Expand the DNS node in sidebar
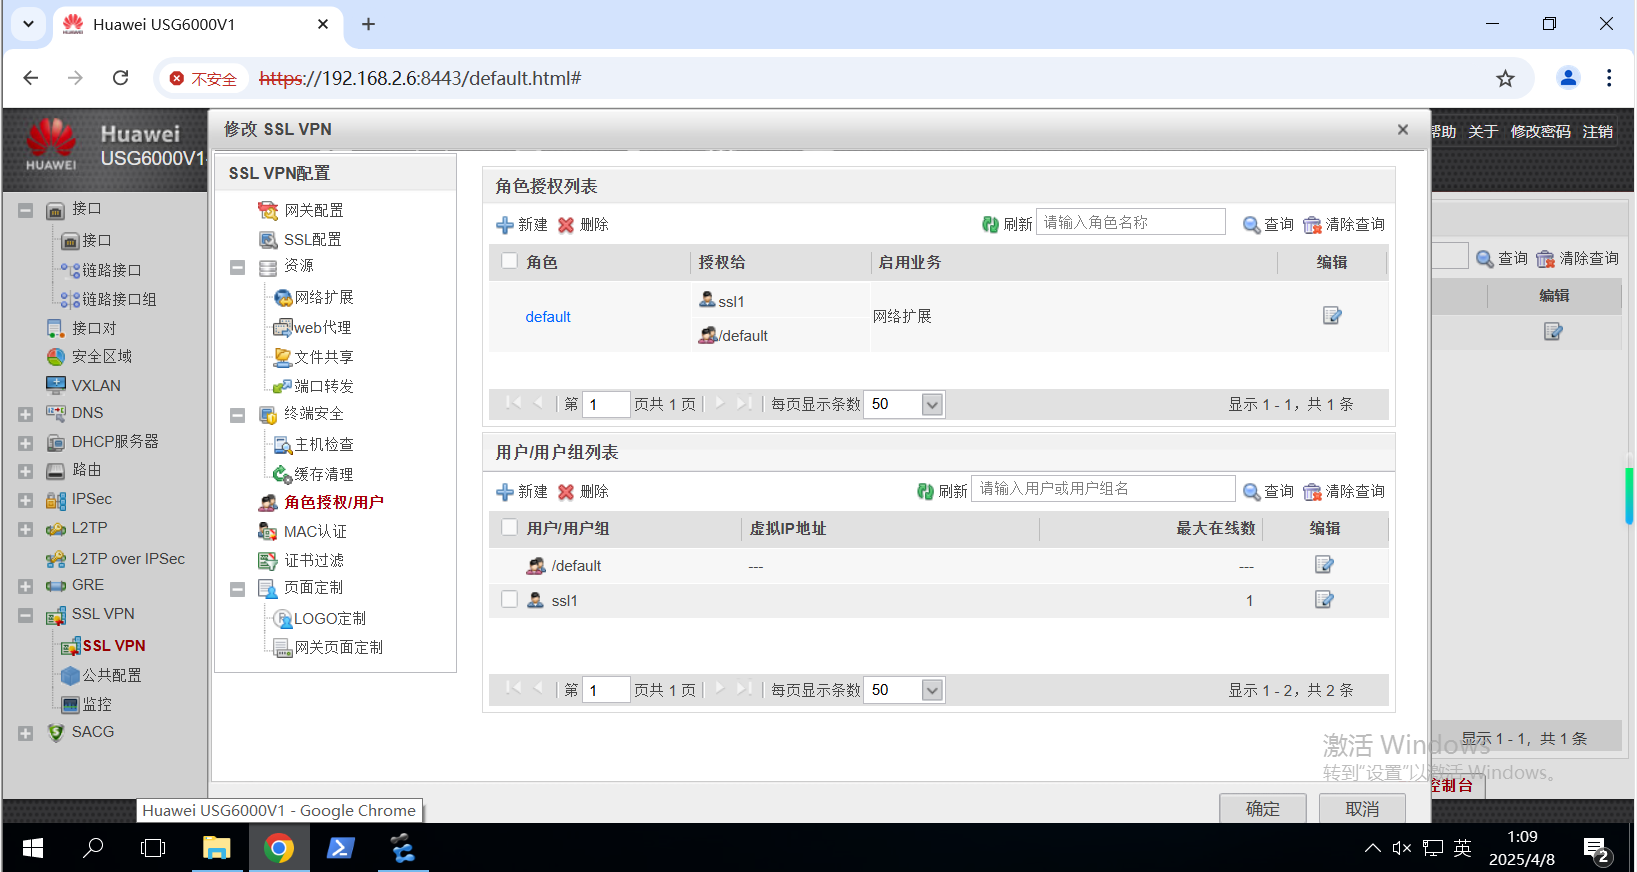The height and width of the screenshot is (872, 1637). click(x=25, y=414)
